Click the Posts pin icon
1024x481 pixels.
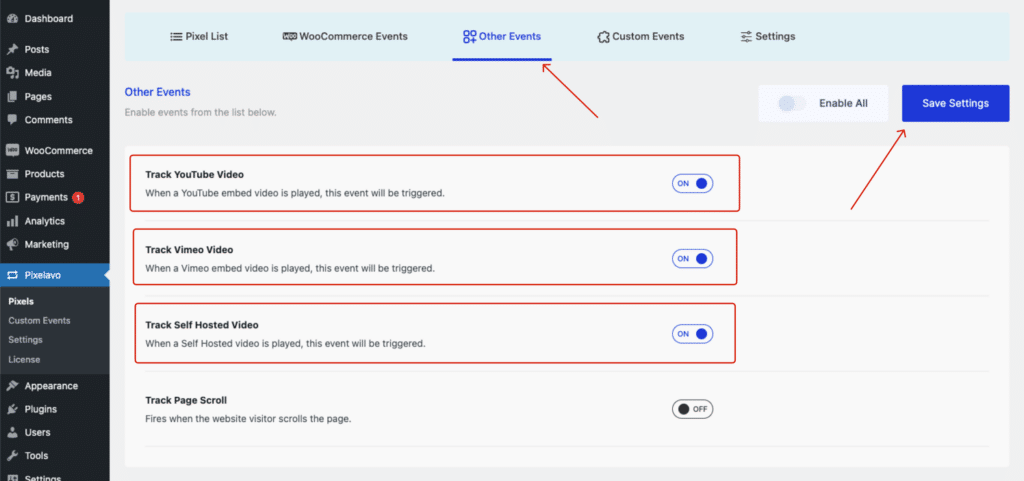click(12, 49)
